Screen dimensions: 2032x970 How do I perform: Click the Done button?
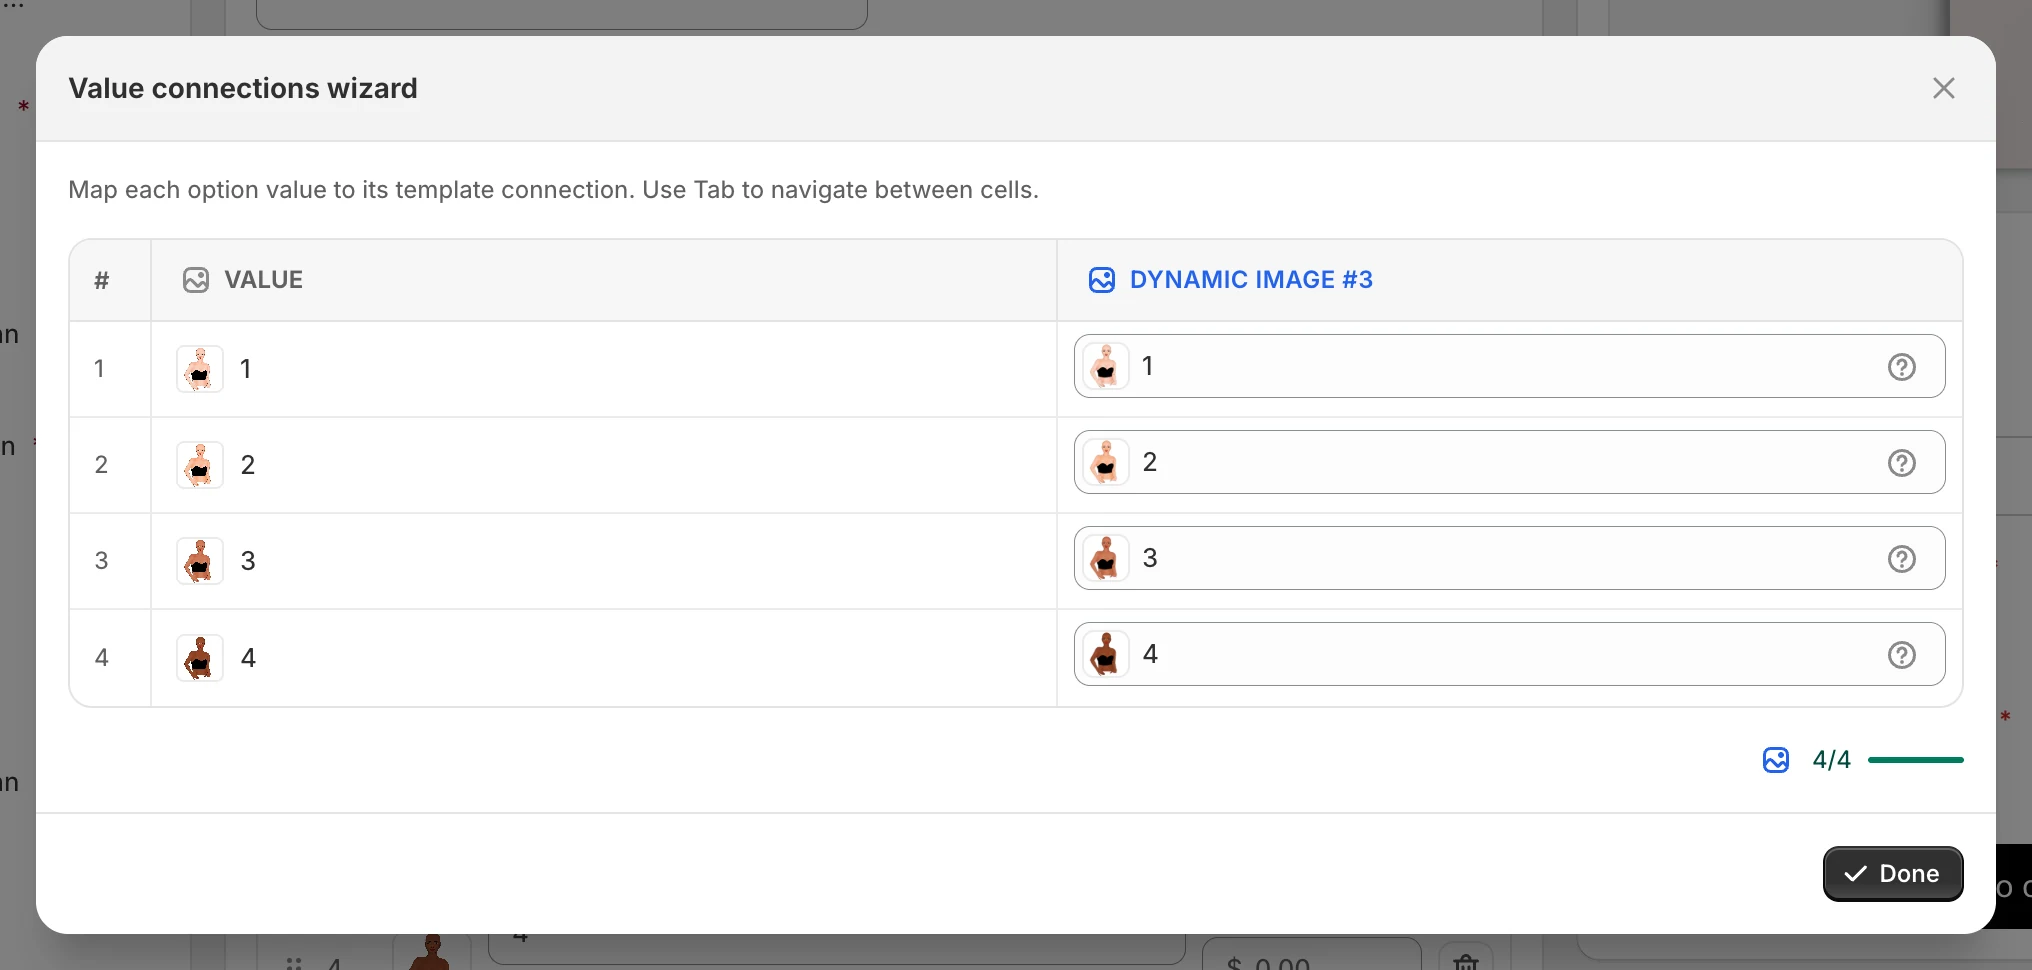[1893, 874]
